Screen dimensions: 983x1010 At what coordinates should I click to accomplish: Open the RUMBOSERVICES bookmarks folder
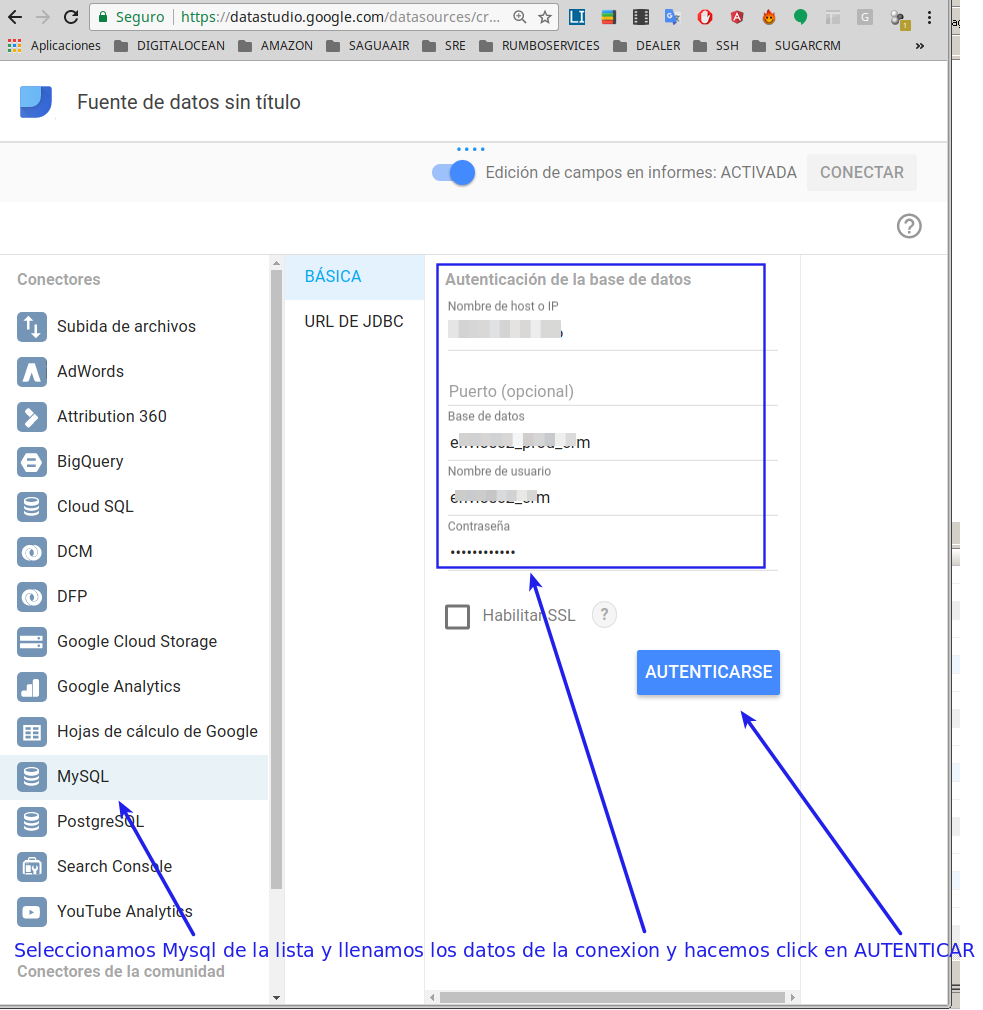[539, 46]
